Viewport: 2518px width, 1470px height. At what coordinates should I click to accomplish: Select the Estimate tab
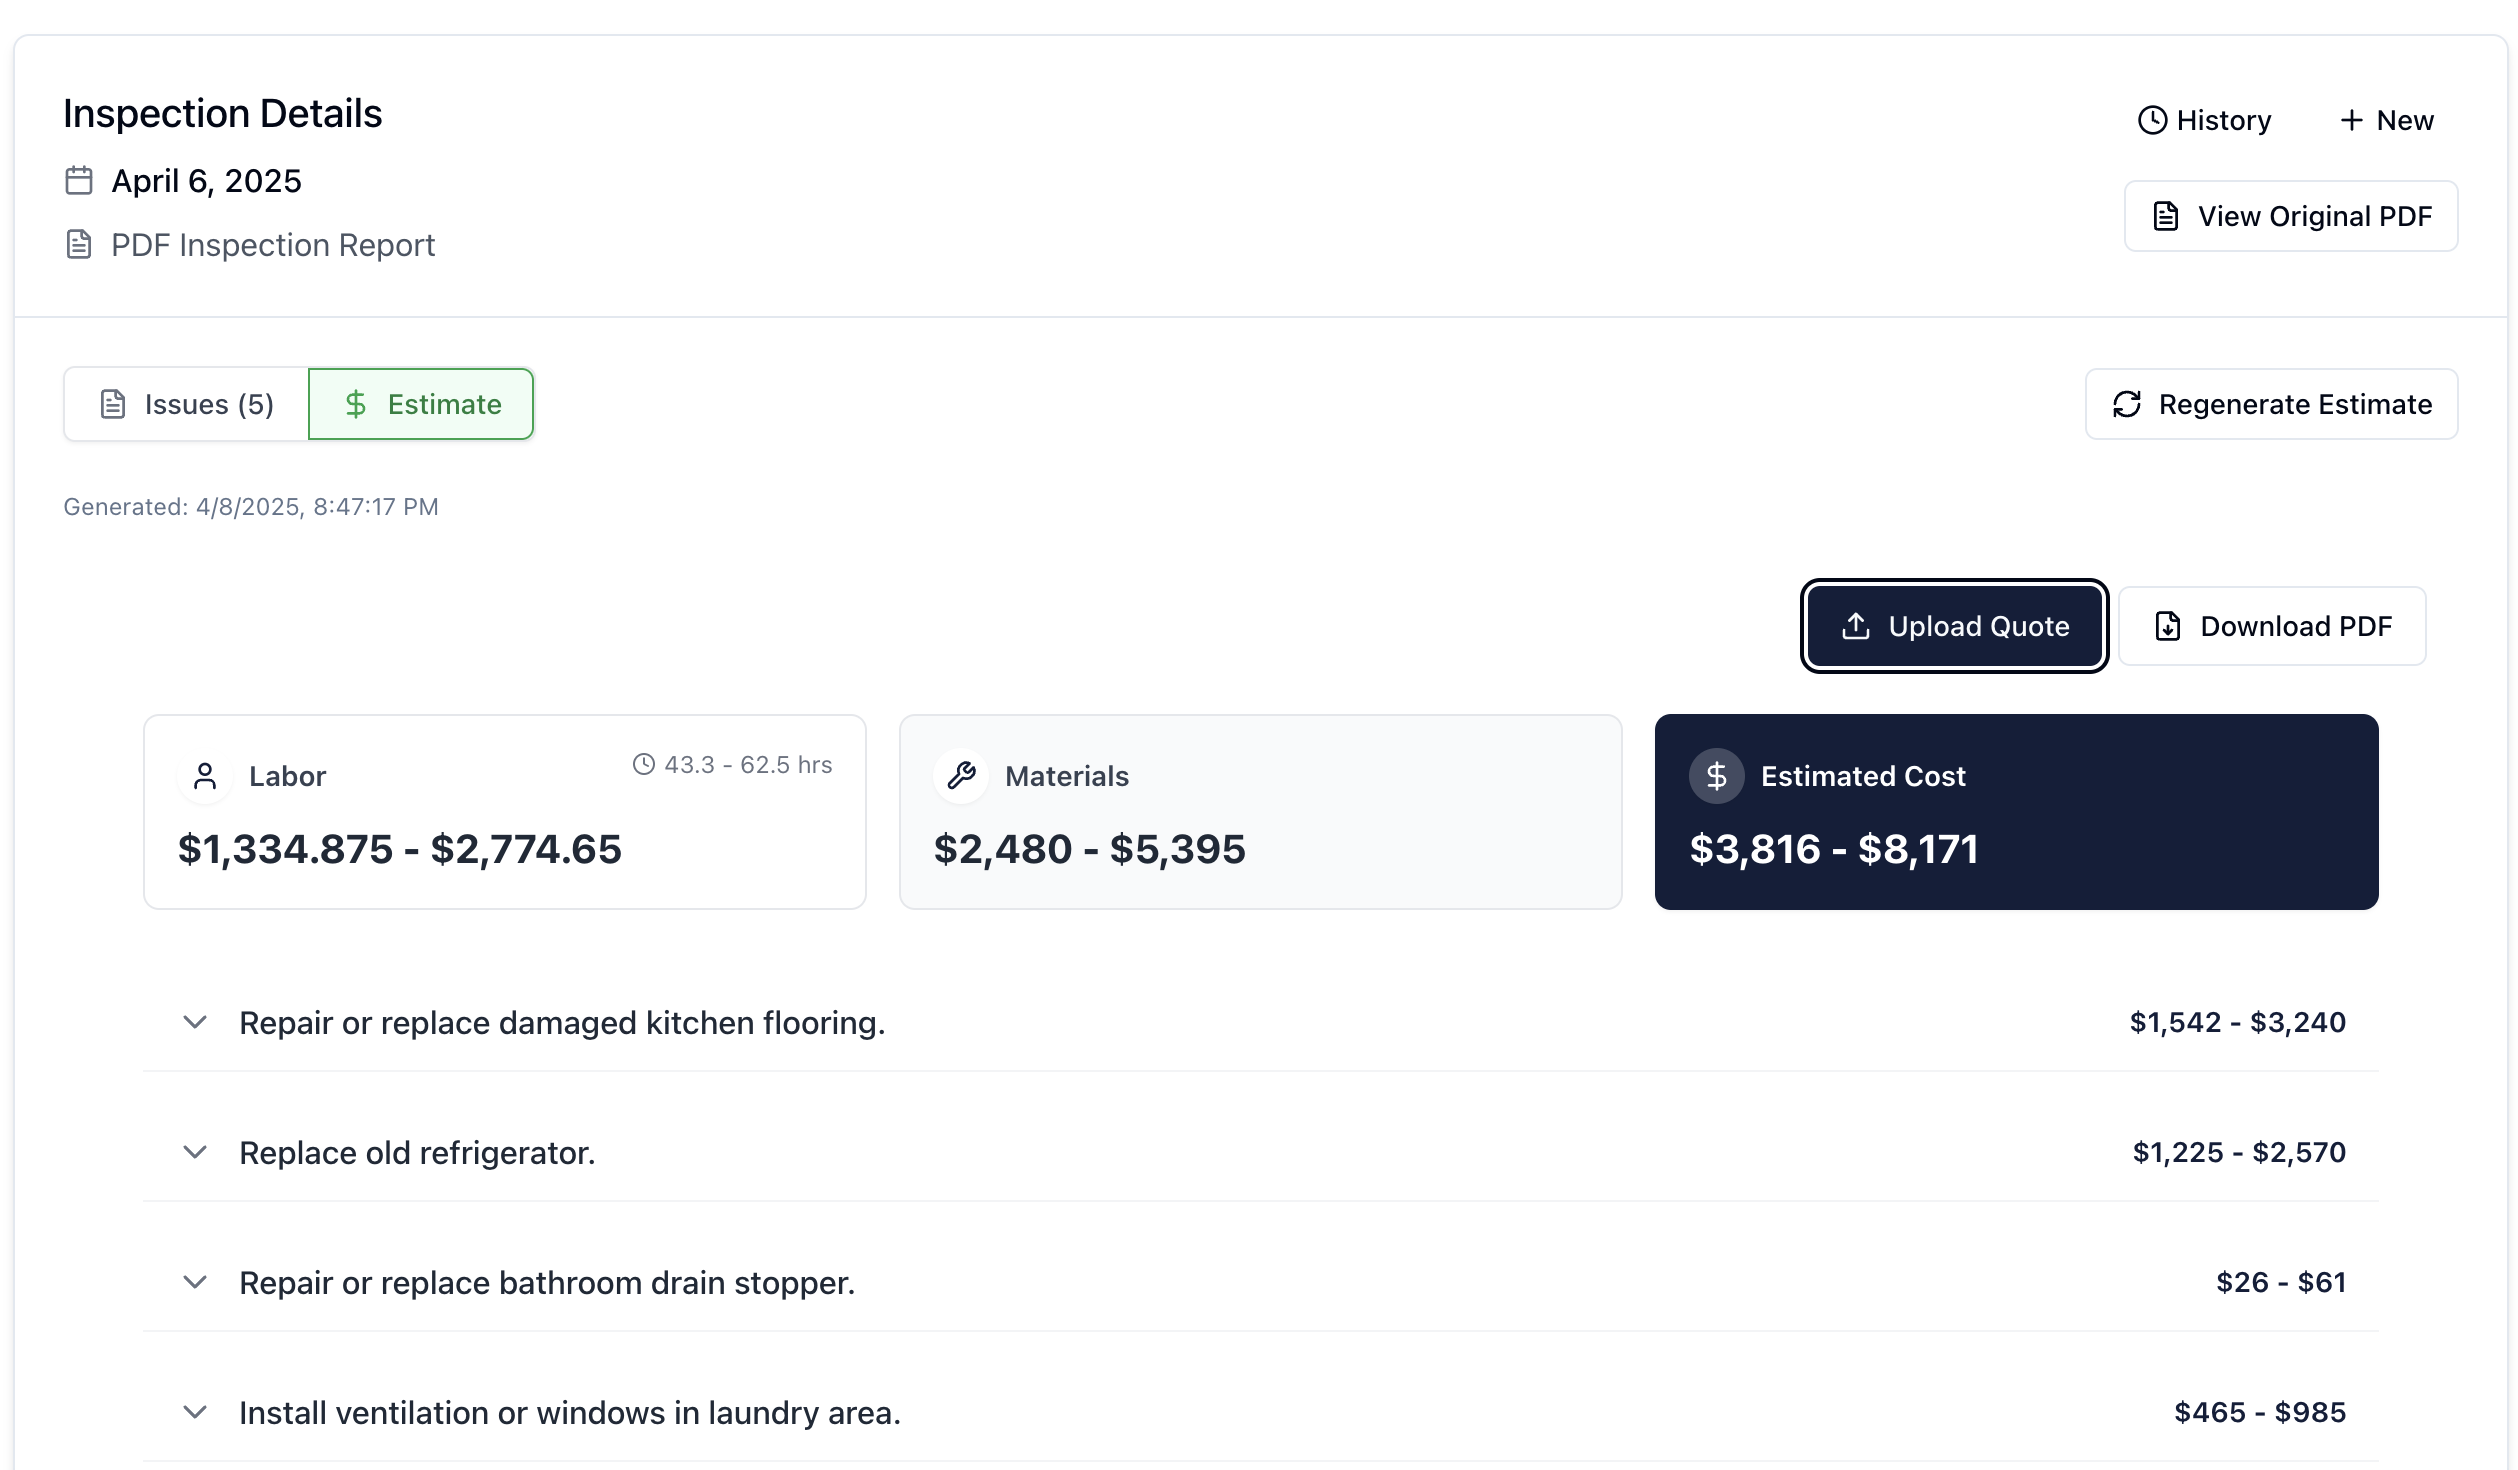(421, 404)
